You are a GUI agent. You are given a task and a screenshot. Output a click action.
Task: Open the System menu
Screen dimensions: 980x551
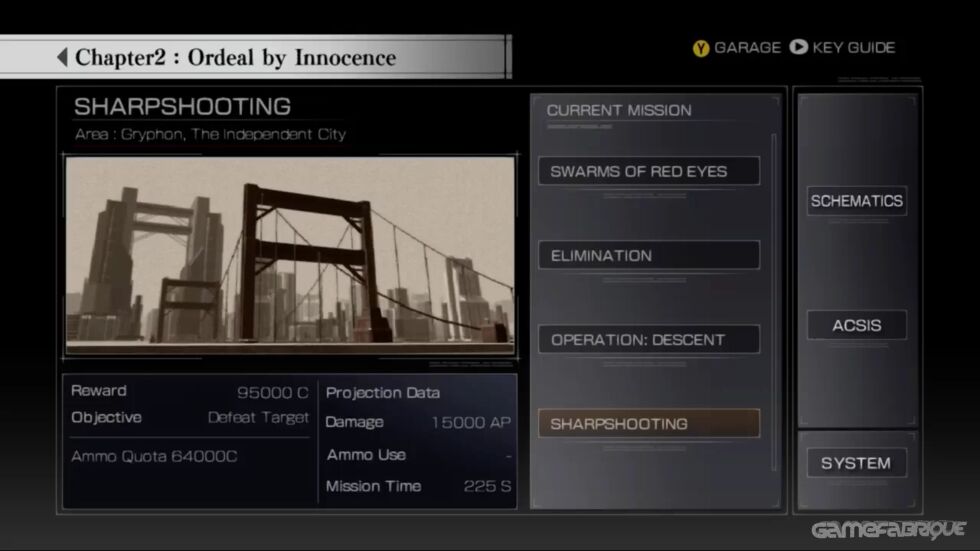tap(856, 463)
